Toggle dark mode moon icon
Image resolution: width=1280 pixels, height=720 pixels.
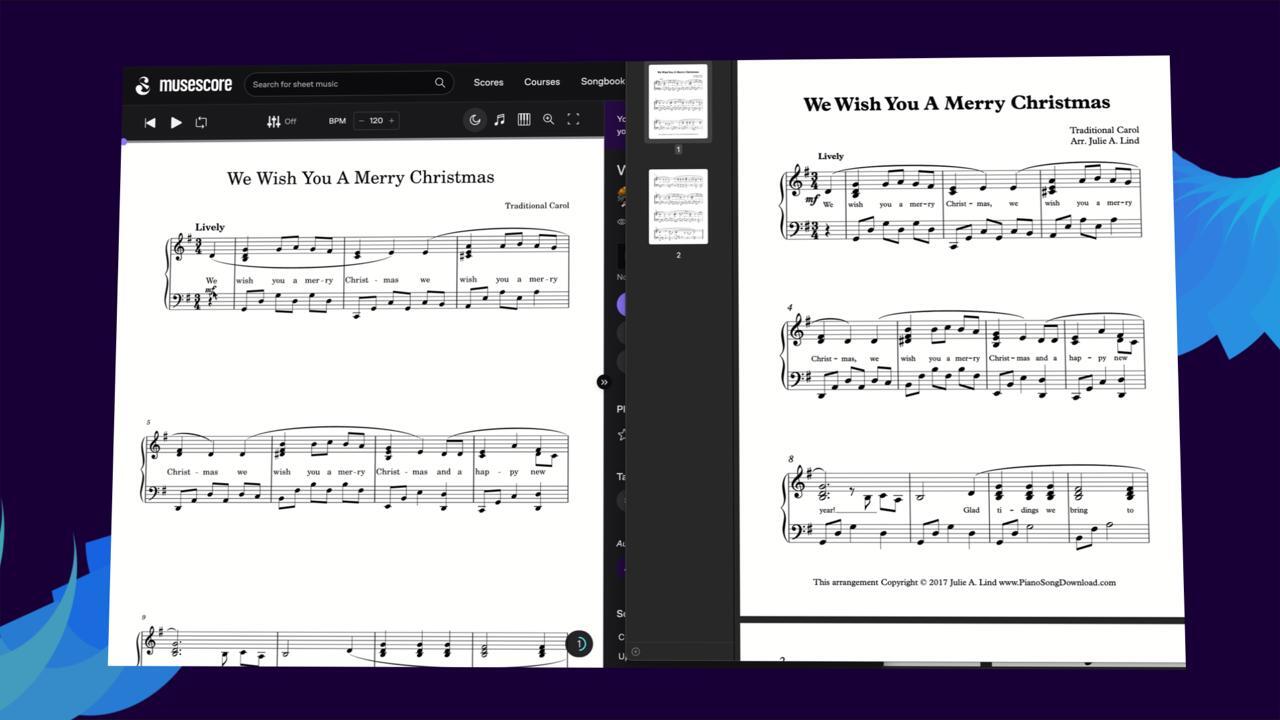tap(475, 120)
